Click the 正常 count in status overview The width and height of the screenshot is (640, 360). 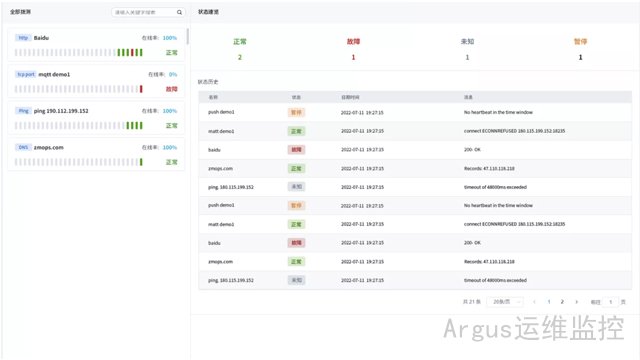point(240,57)
